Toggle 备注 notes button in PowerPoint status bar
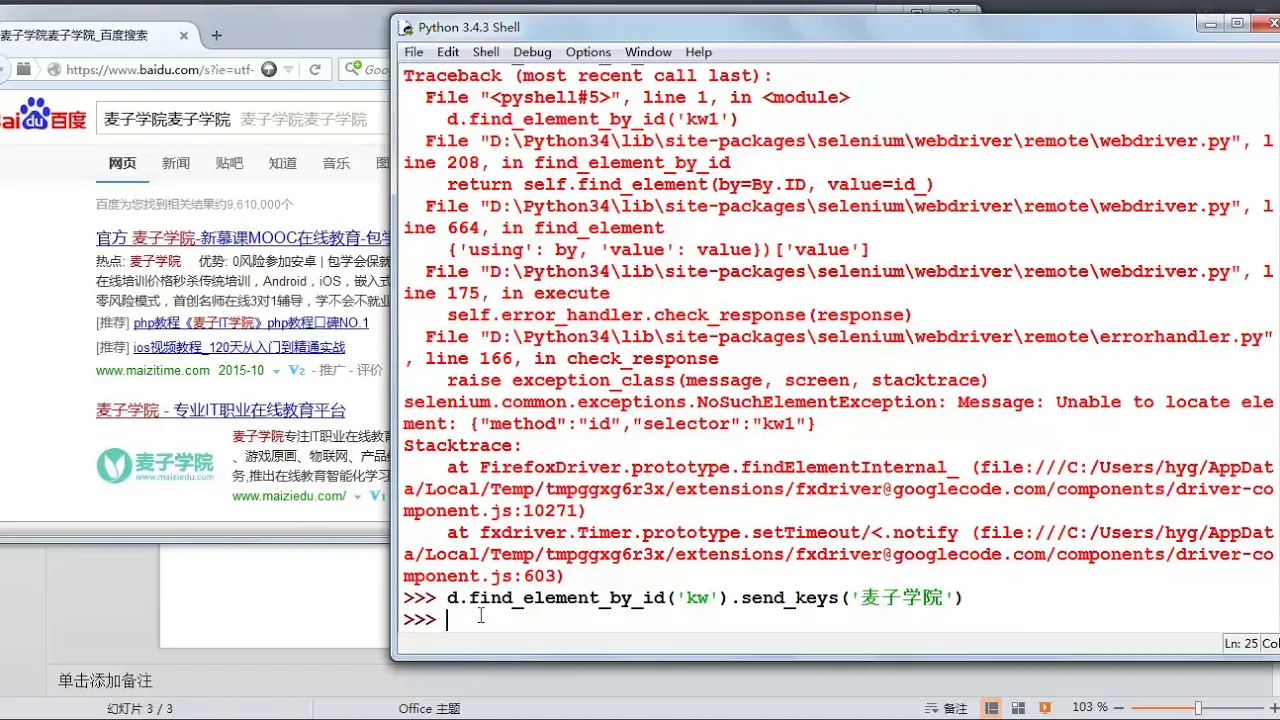Screen dimensions: 1280x720 coord(946,708)
